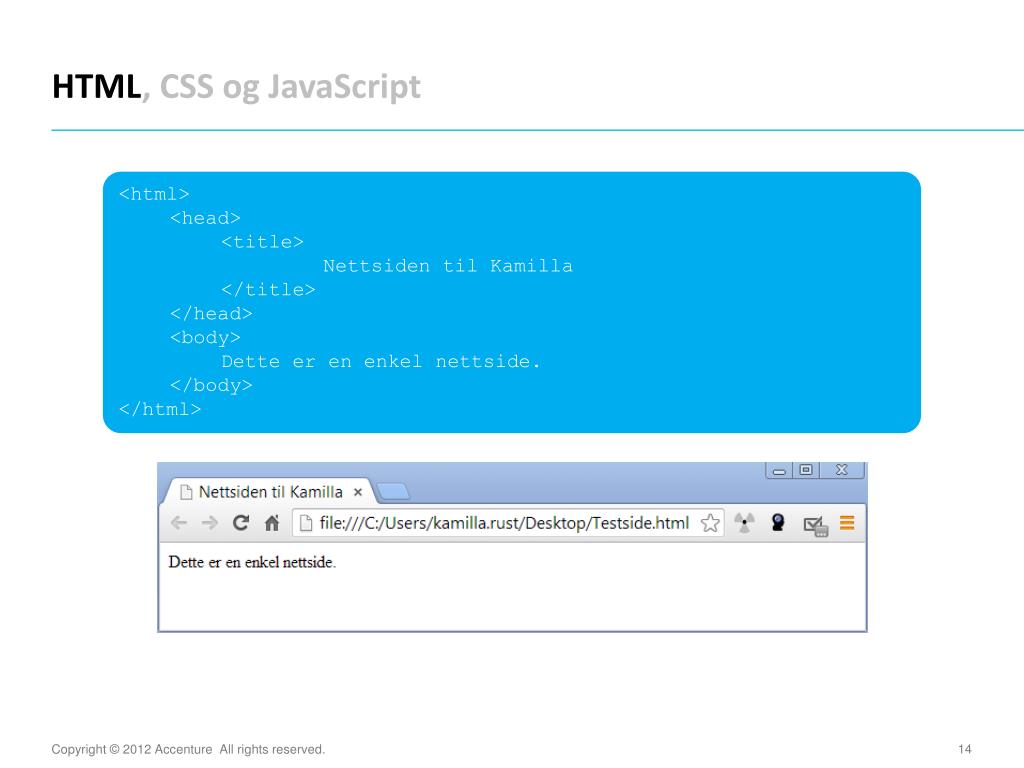
Task: Click 'CSS og JavaScript' in the slide title
Action: [x=290, y=88]
